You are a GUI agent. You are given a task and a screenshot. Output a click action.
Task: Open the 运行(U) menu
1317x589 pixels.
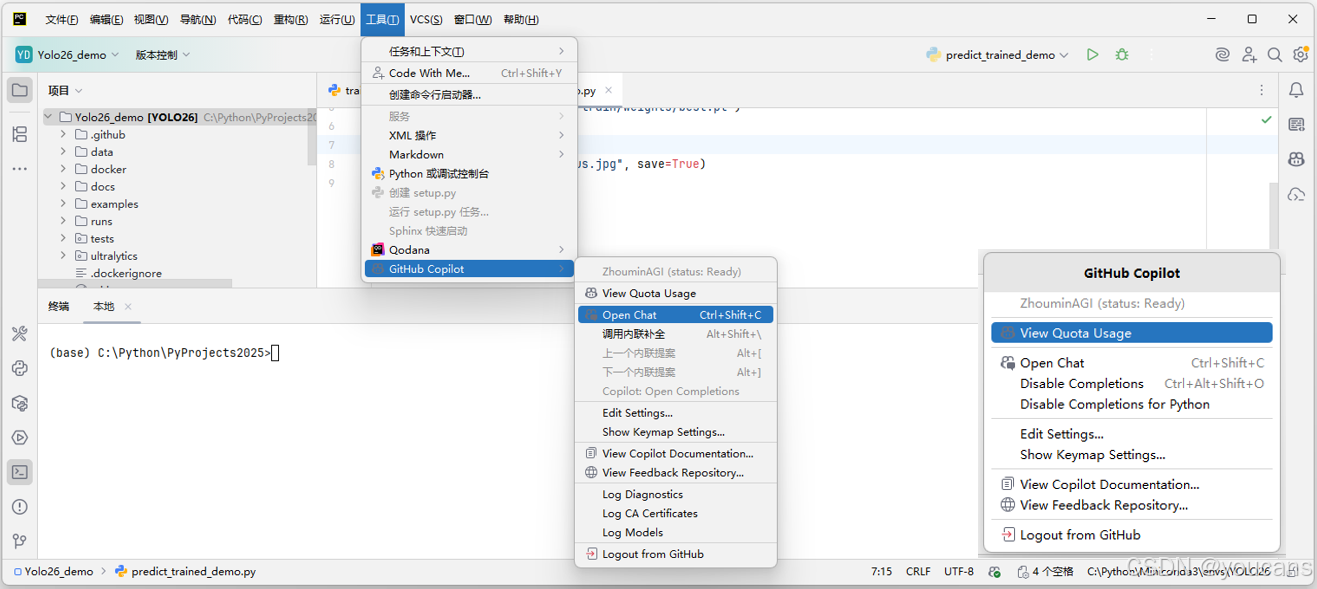pyautogui.click(x=337, y=19)
